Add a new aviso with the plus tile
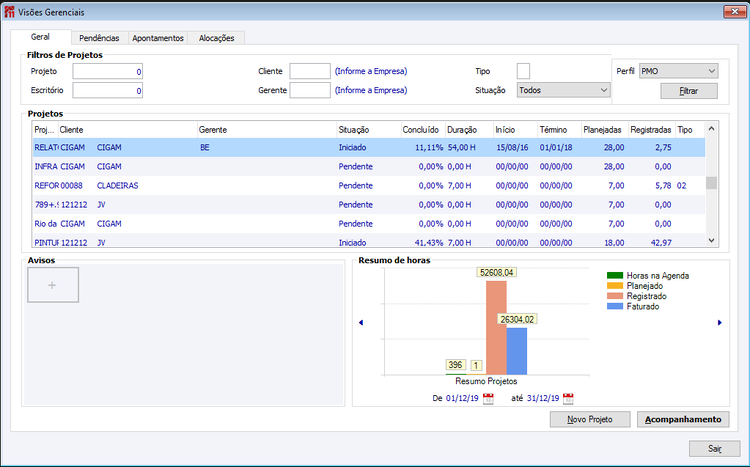The height and width of the screenshot is (467, 750). [53, 285]
